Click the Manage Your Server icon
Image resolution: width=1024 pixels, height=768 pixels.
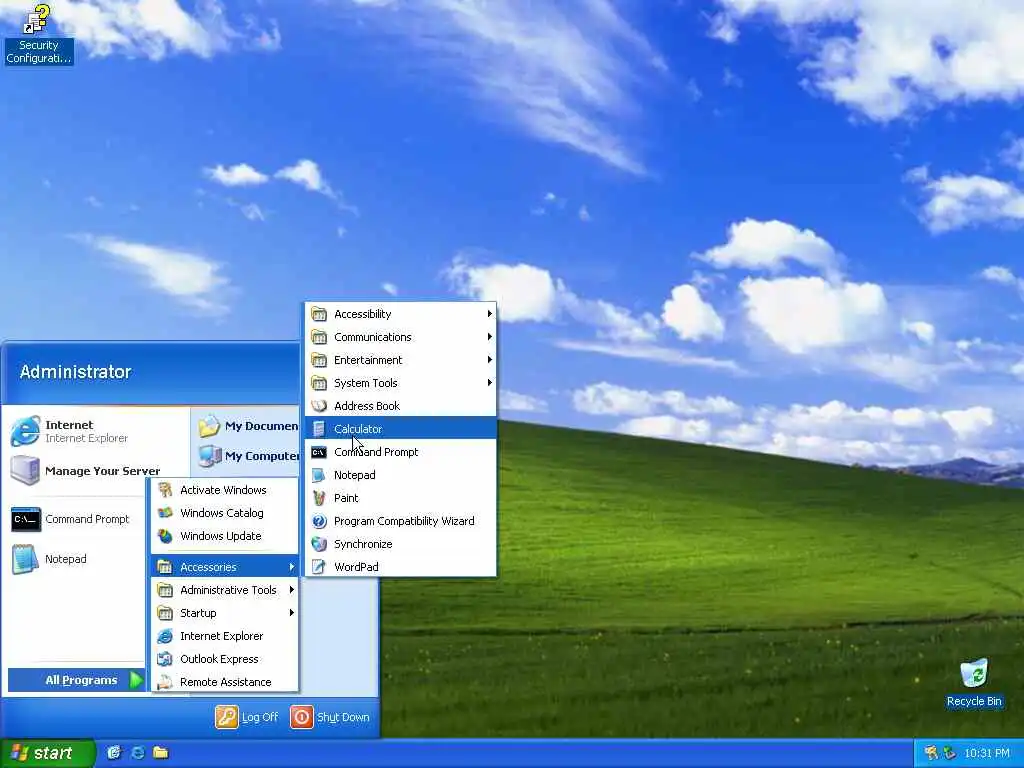25,471
